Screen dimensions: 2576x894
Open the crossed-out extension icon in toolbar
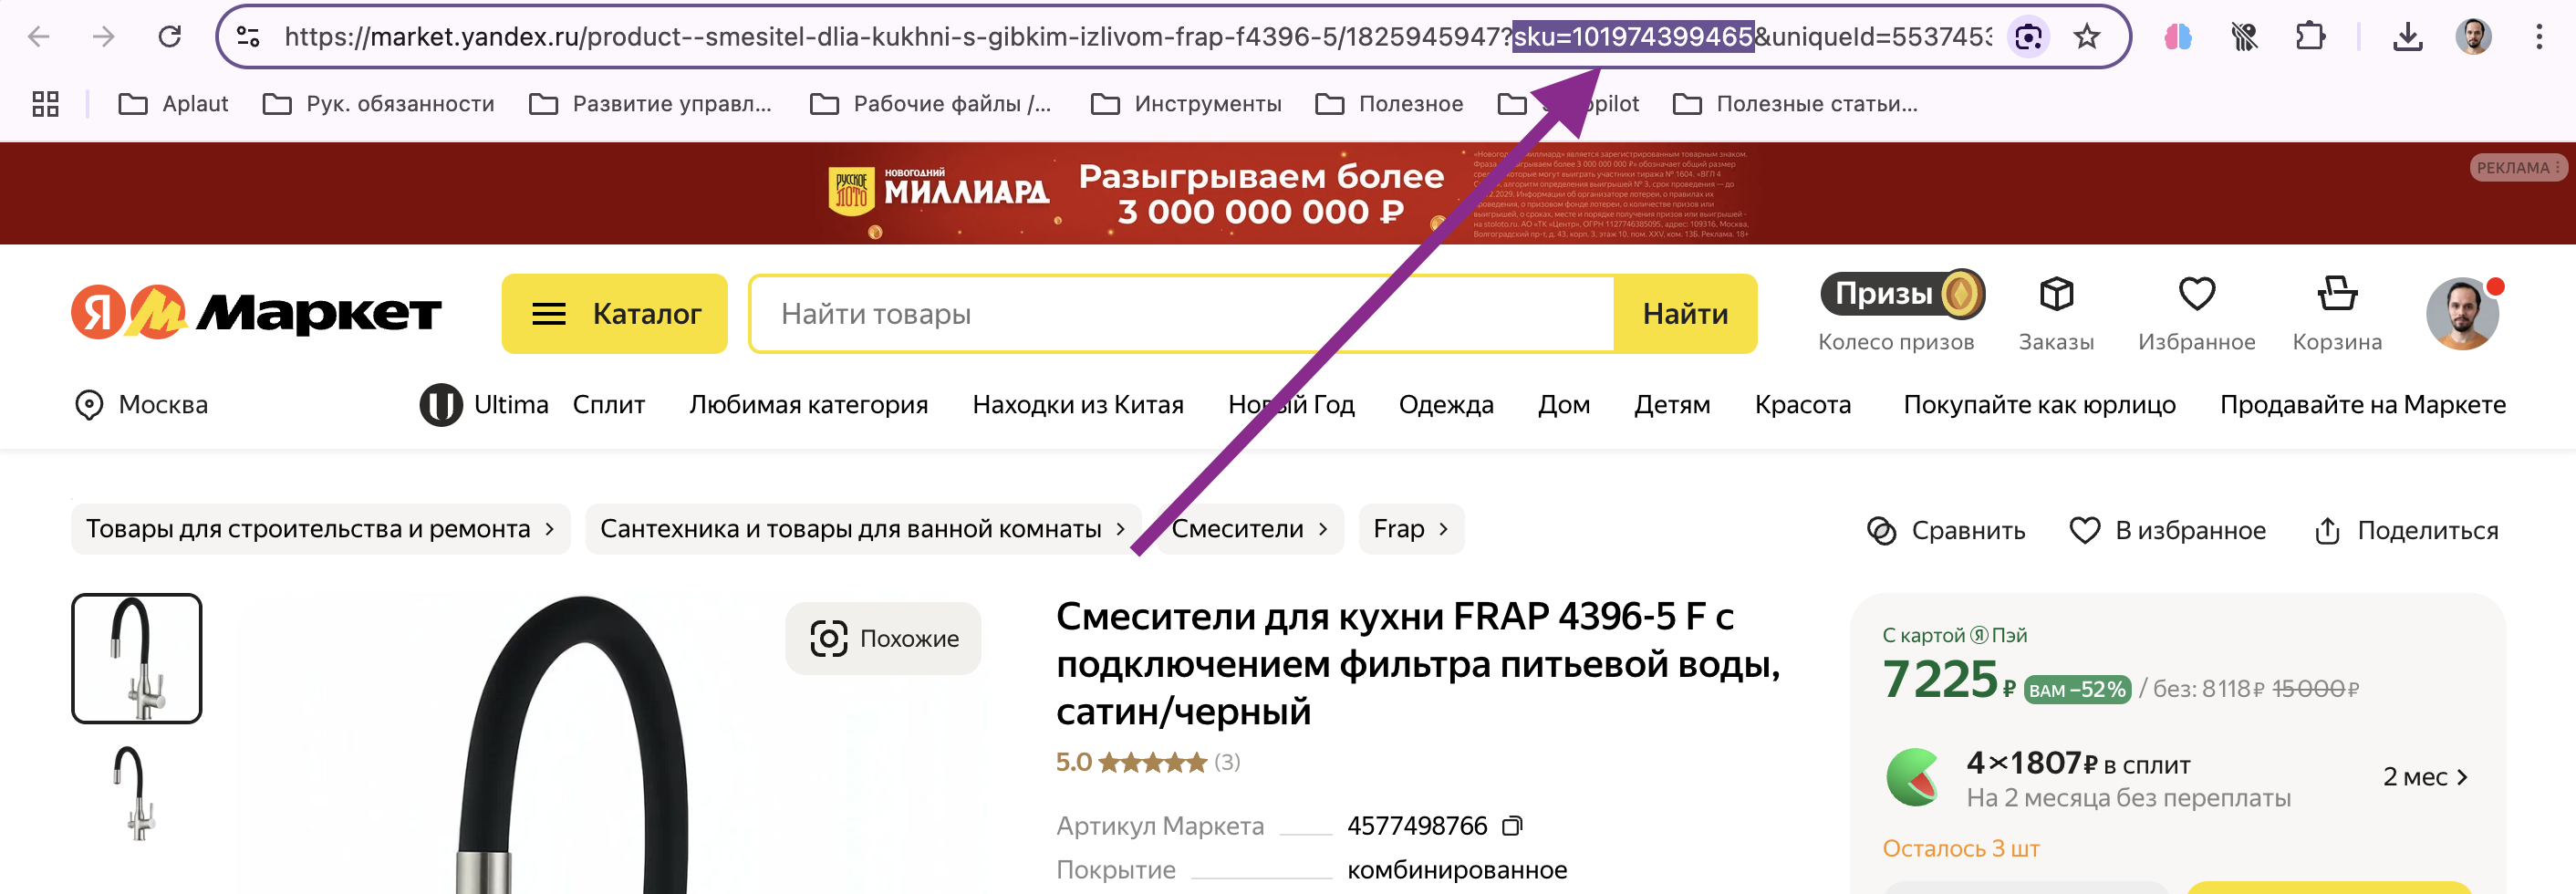(2244, 37)
